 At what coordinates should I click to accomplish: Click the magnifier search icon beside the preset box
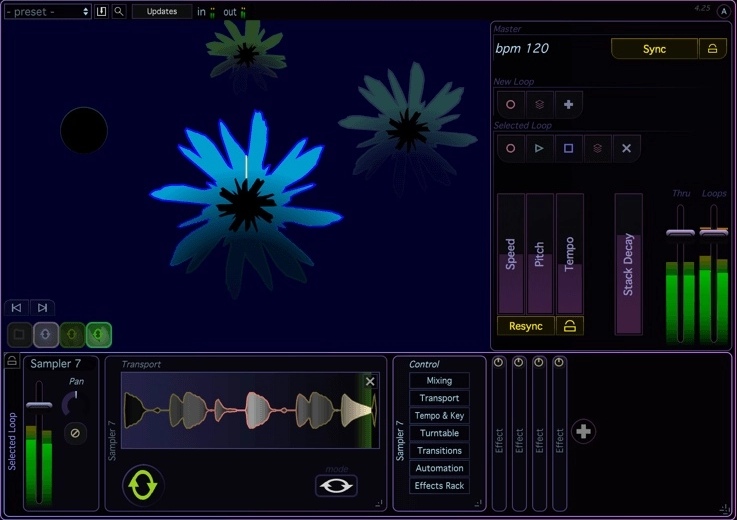point(119,11)
